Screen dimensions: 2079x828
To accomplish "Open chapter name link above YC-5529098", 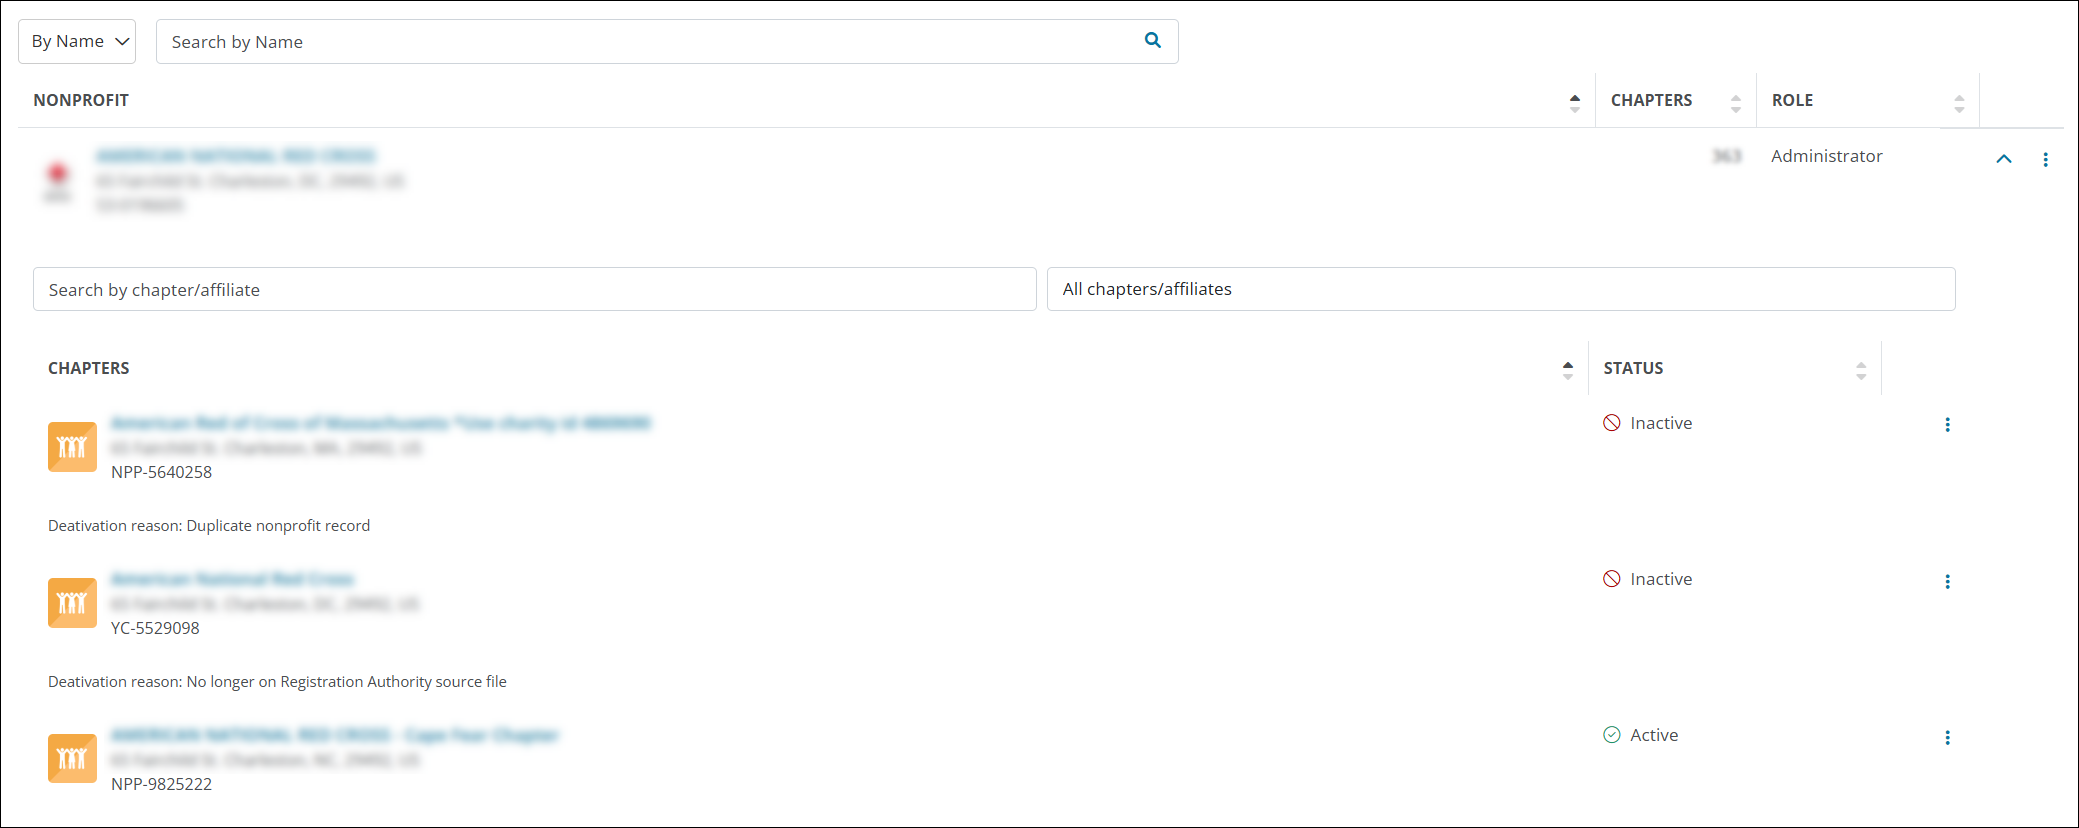I will (232, 579).
